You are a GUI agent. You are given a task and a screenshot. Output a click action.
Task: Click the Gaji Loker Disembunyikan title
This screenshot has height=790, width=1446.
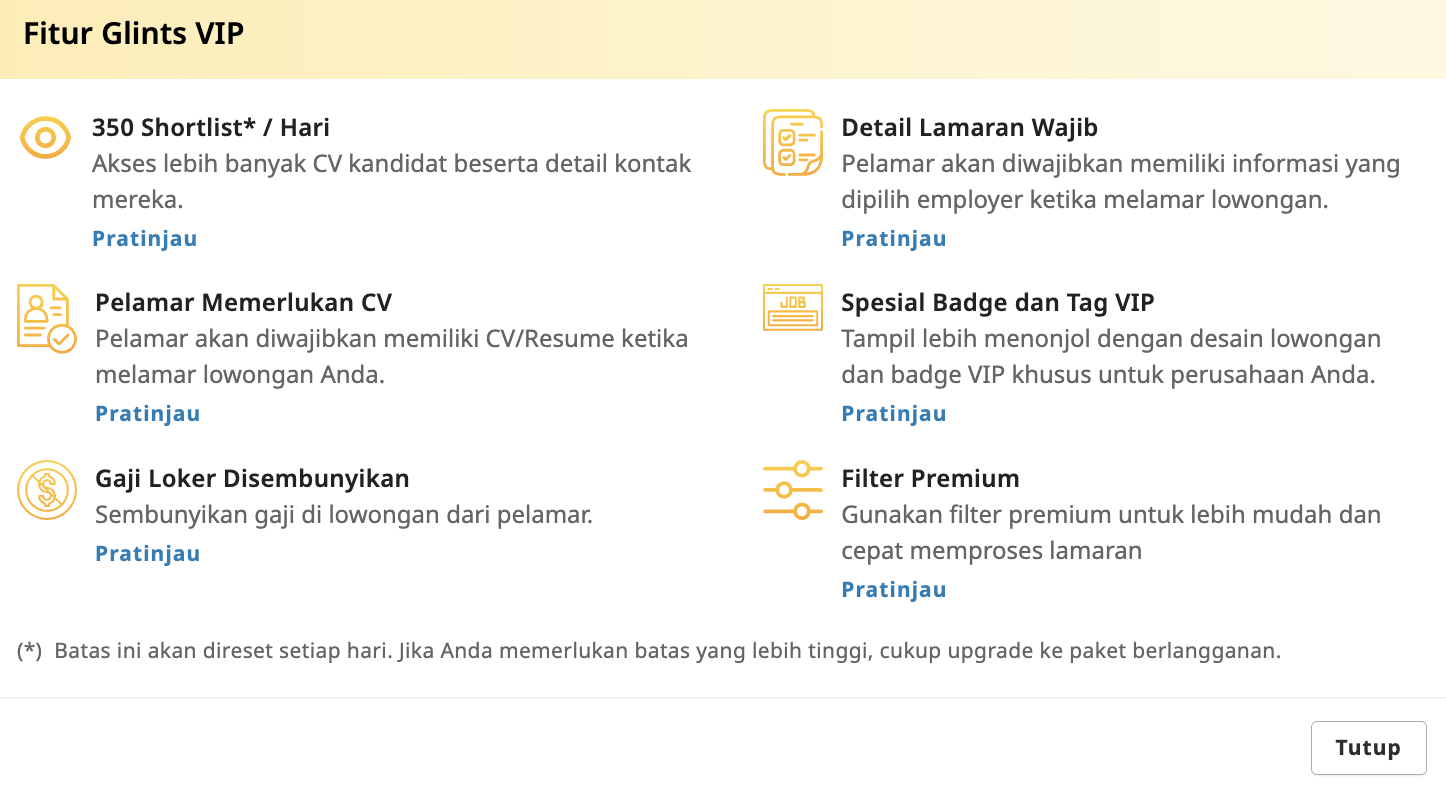point(252,478)
